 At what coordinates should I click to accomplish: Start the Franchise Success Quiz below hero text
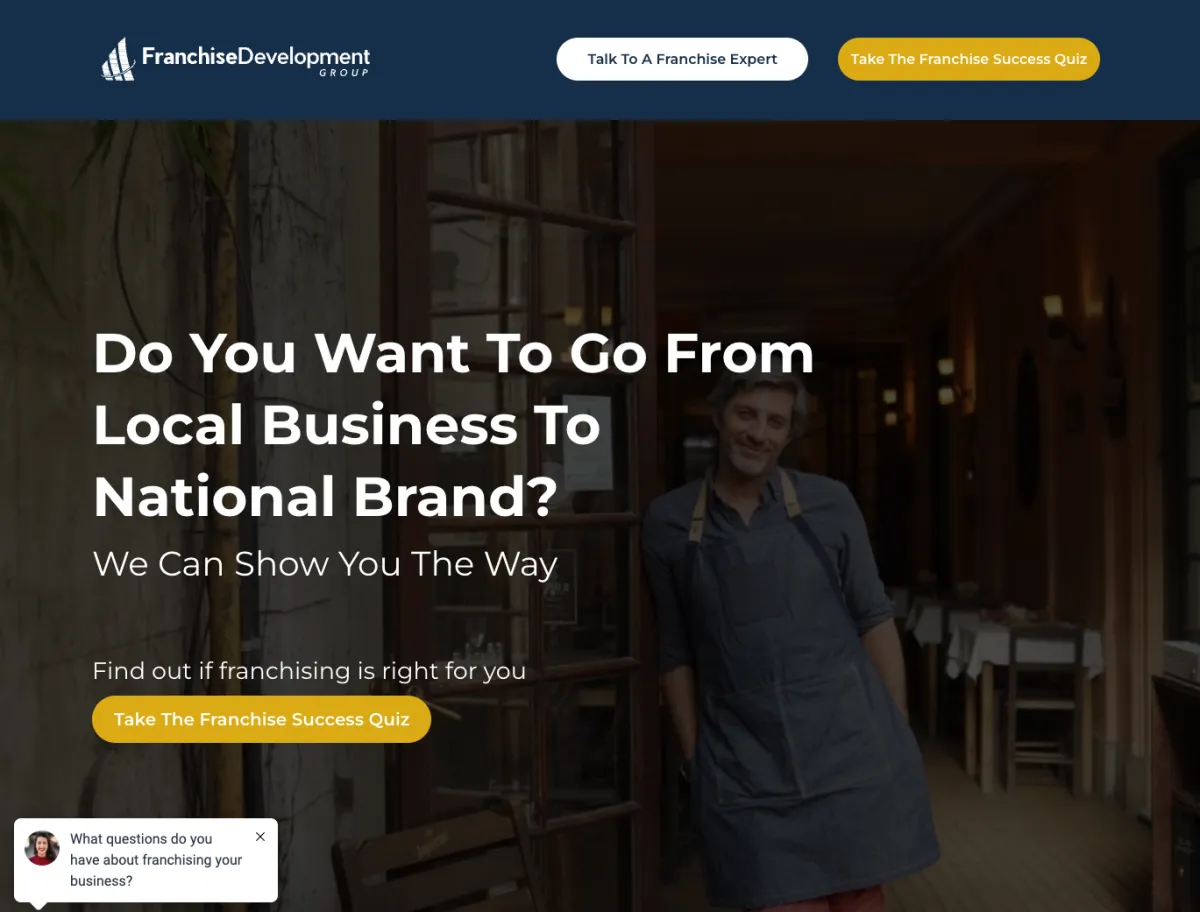[261, 719]
